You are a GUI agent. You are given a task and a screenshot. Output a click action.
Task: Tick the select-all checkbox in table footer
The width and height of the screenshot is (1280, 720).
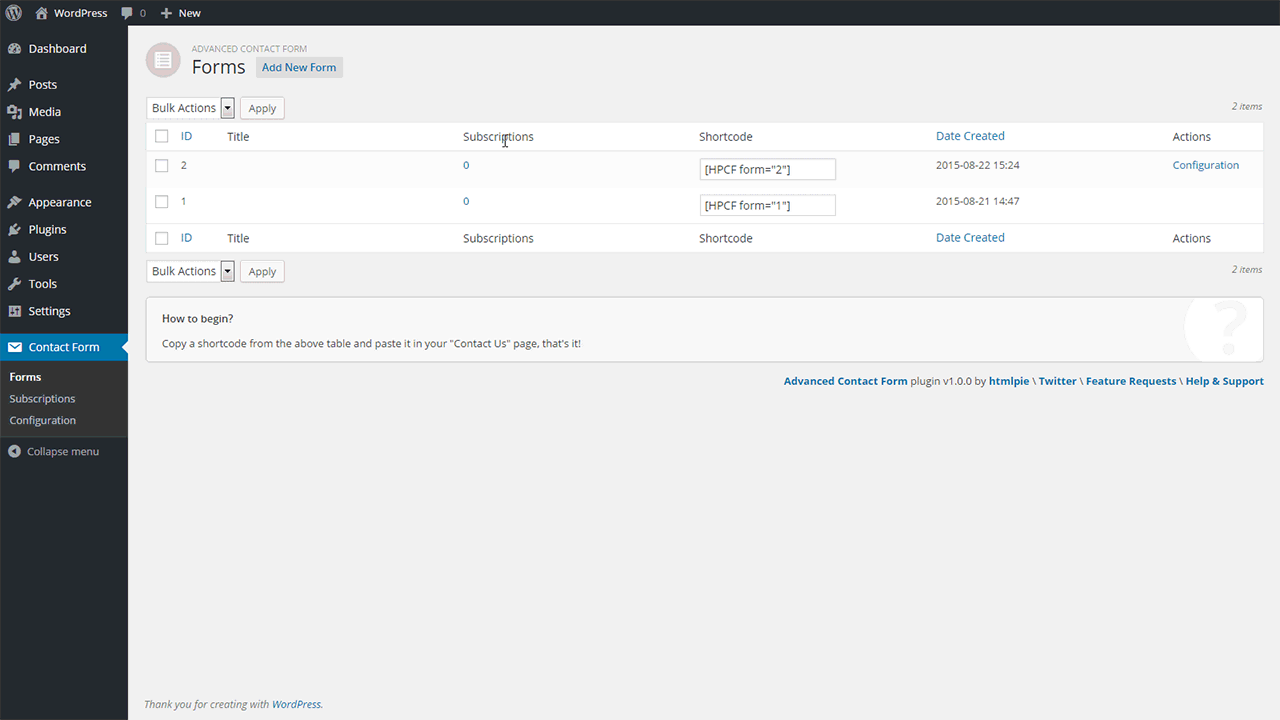coord(162,238)
